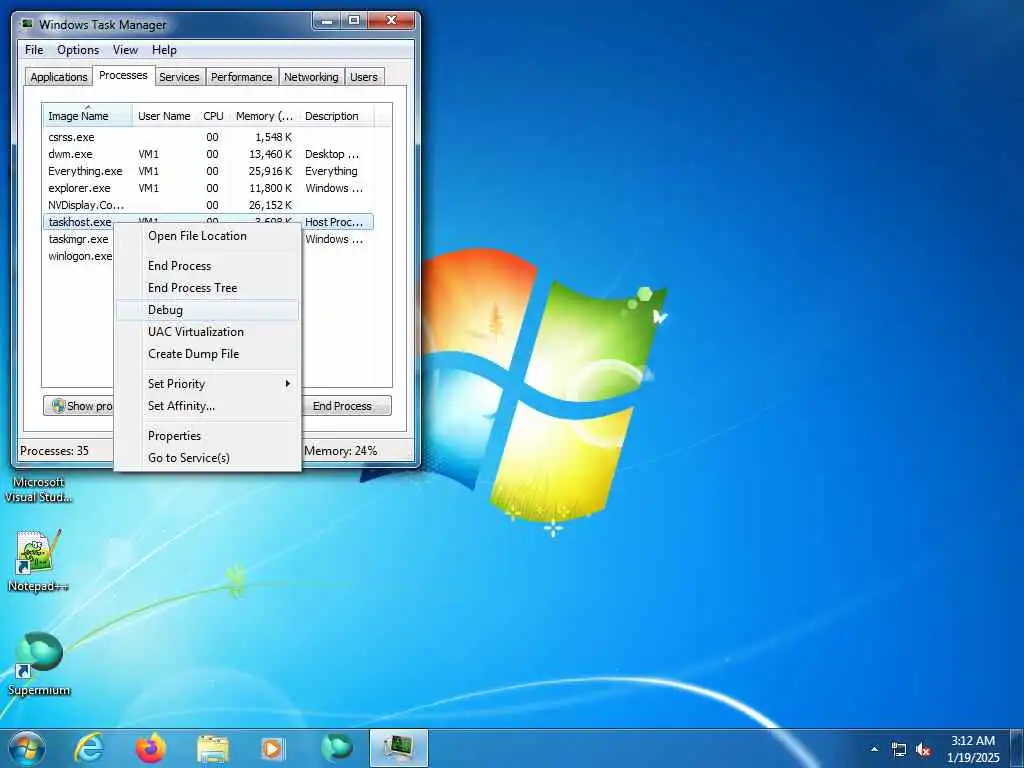The image size is (1024, 768).
Task: Click the 25,916 K memory value
Action: click(x=270, y=171)
